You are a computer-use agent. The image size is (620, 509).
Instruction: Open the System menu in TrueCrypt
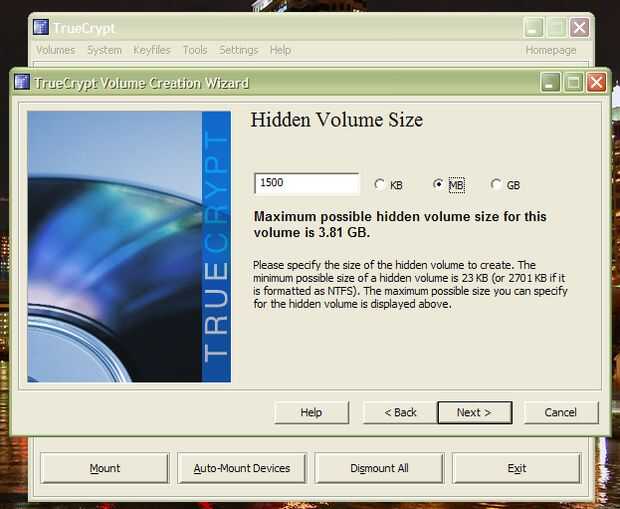click(x=104, y=50)
